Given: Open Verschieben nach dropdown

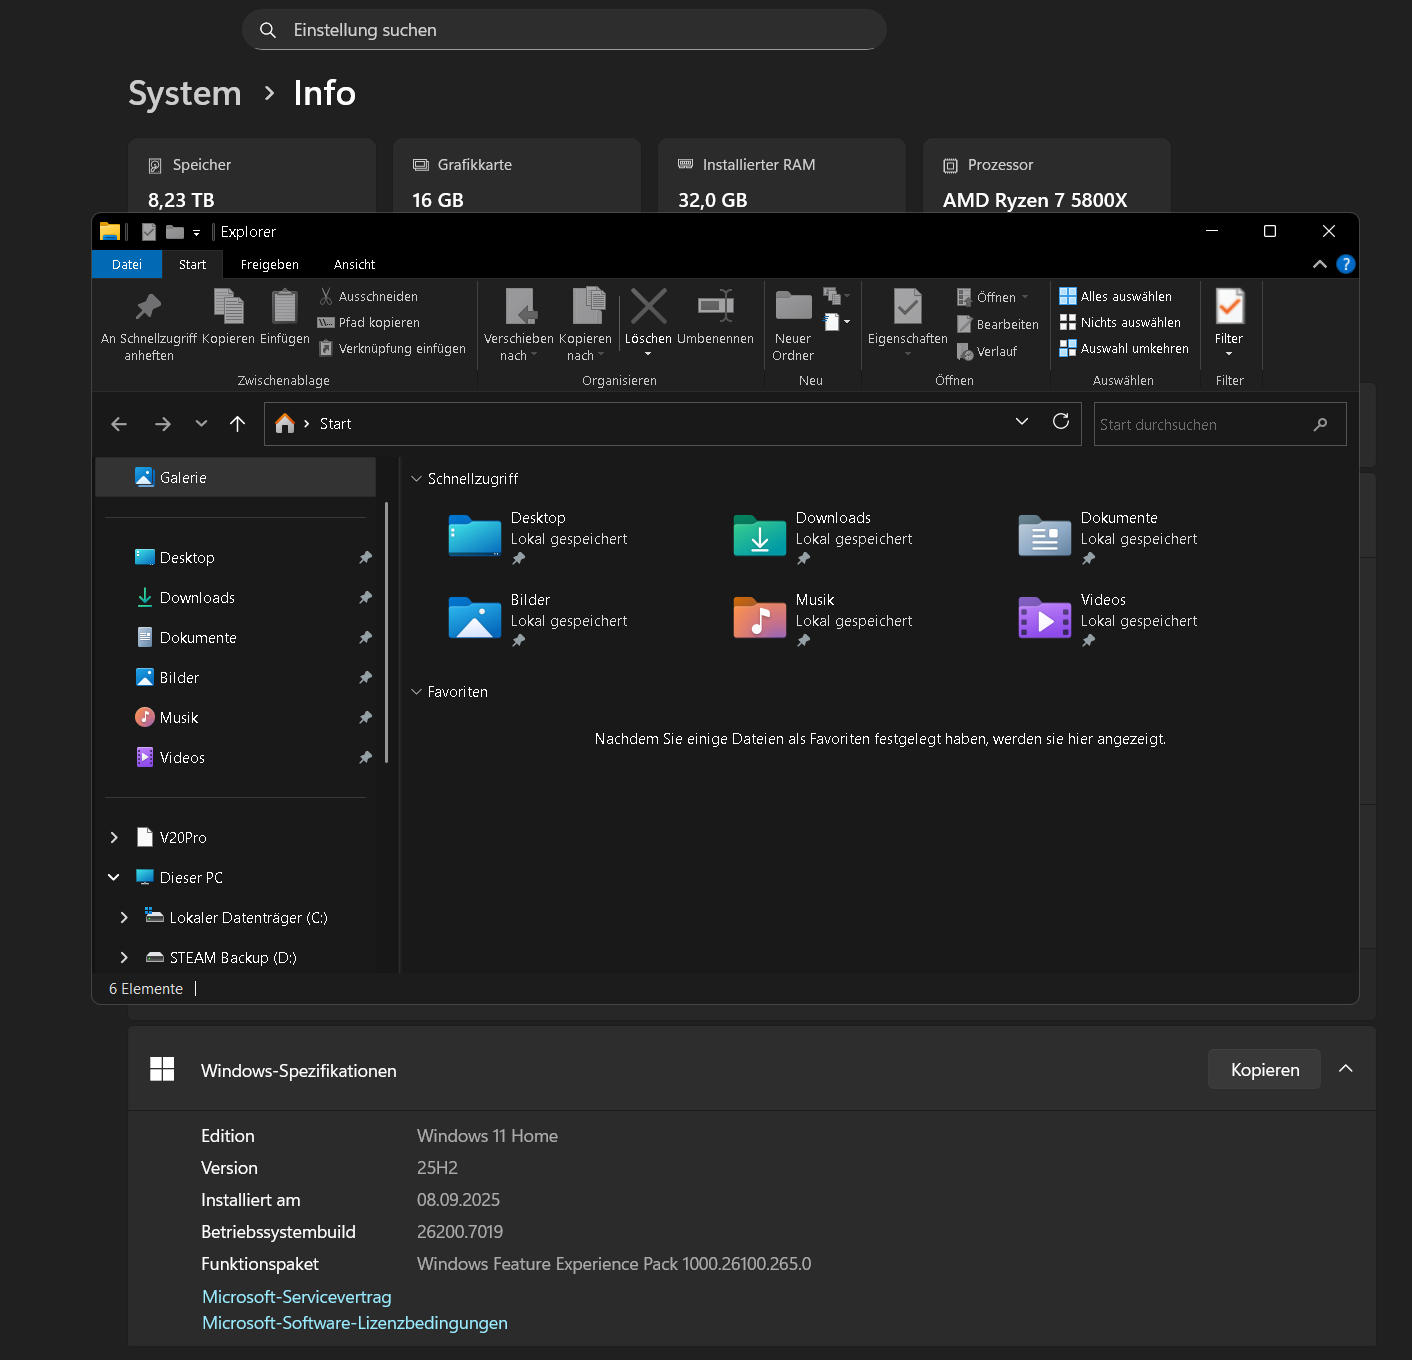Looking at the screenshot, I should point(519,324).
